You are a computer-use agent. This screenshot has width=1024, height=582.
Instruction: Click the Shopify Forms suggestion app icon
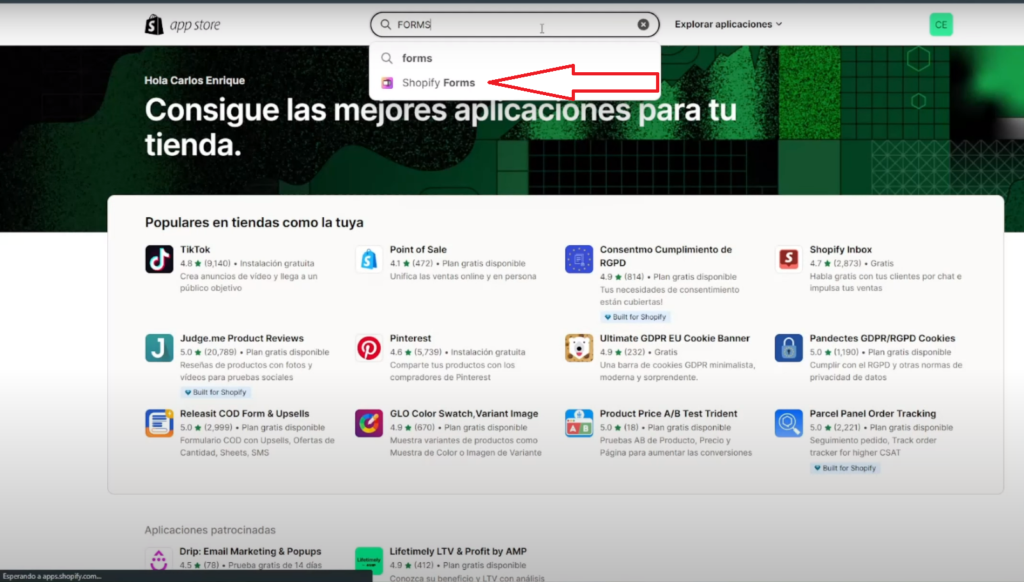click(387, 83)
